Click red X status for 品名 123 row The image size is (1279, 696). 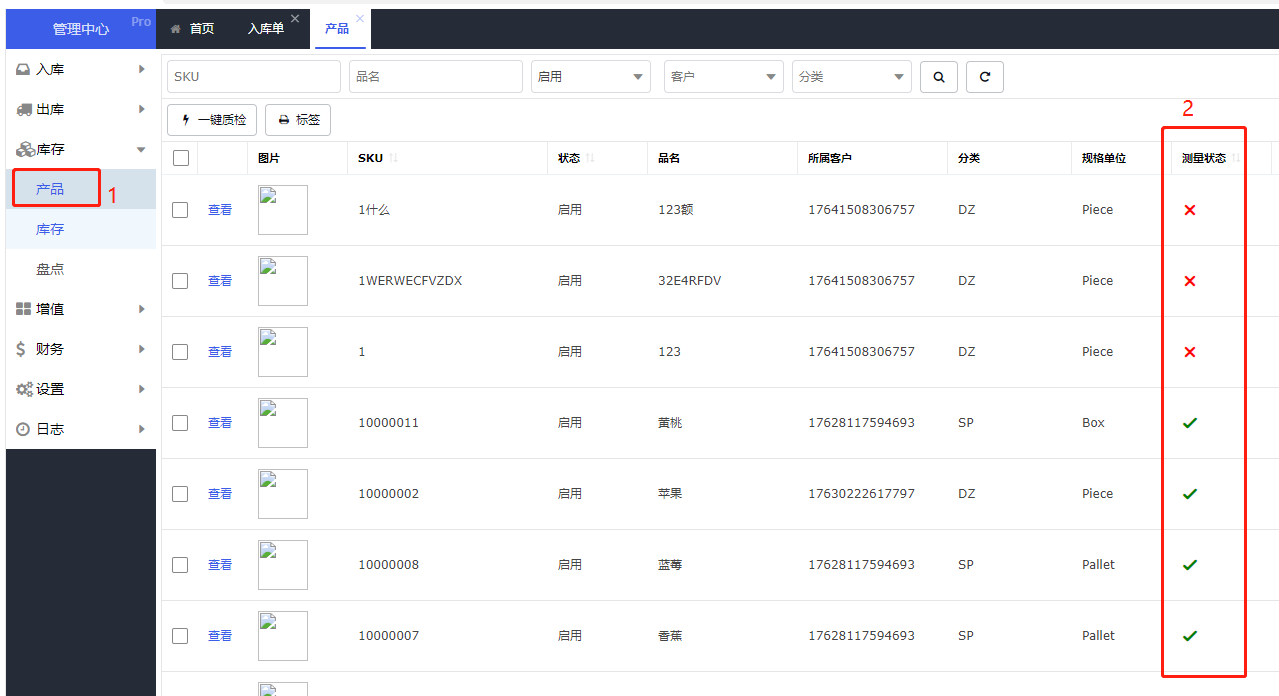[1190, 352]
